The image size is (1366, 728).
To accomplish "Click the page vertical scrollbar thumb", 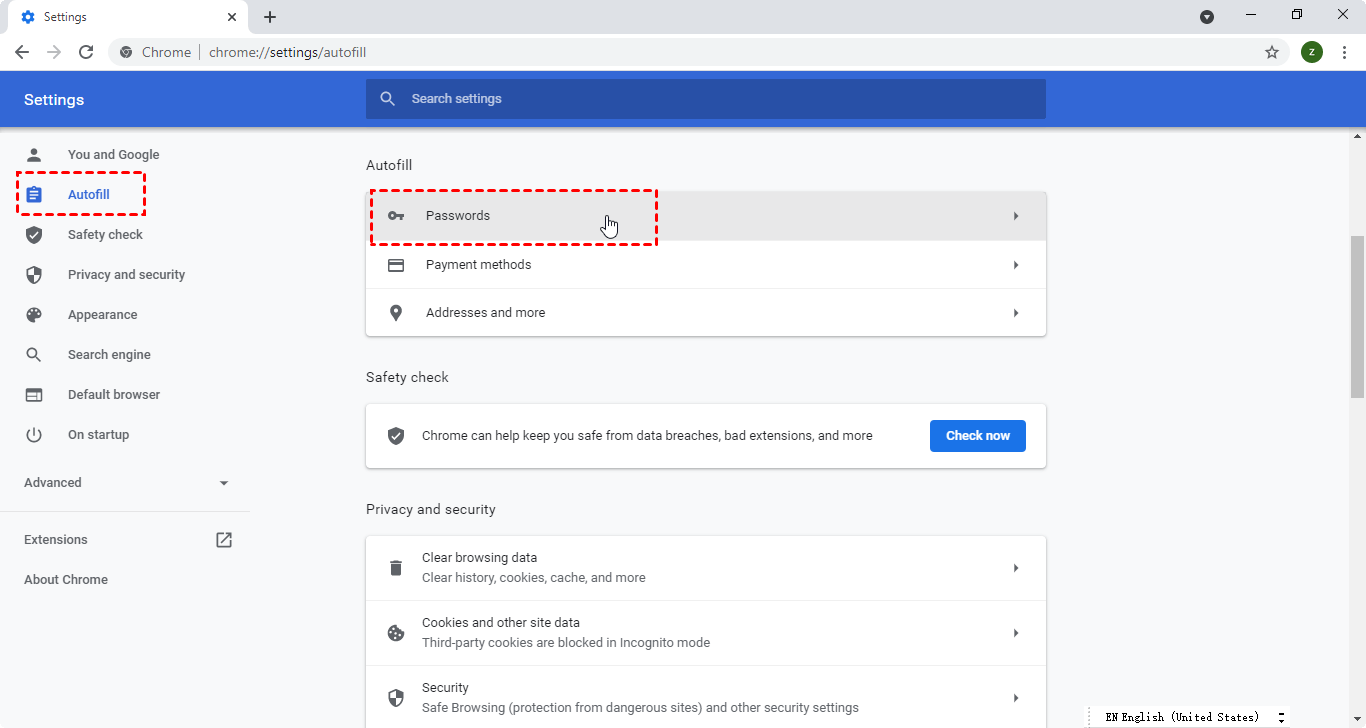I will pyautogui.click(x=1357, y=315).
